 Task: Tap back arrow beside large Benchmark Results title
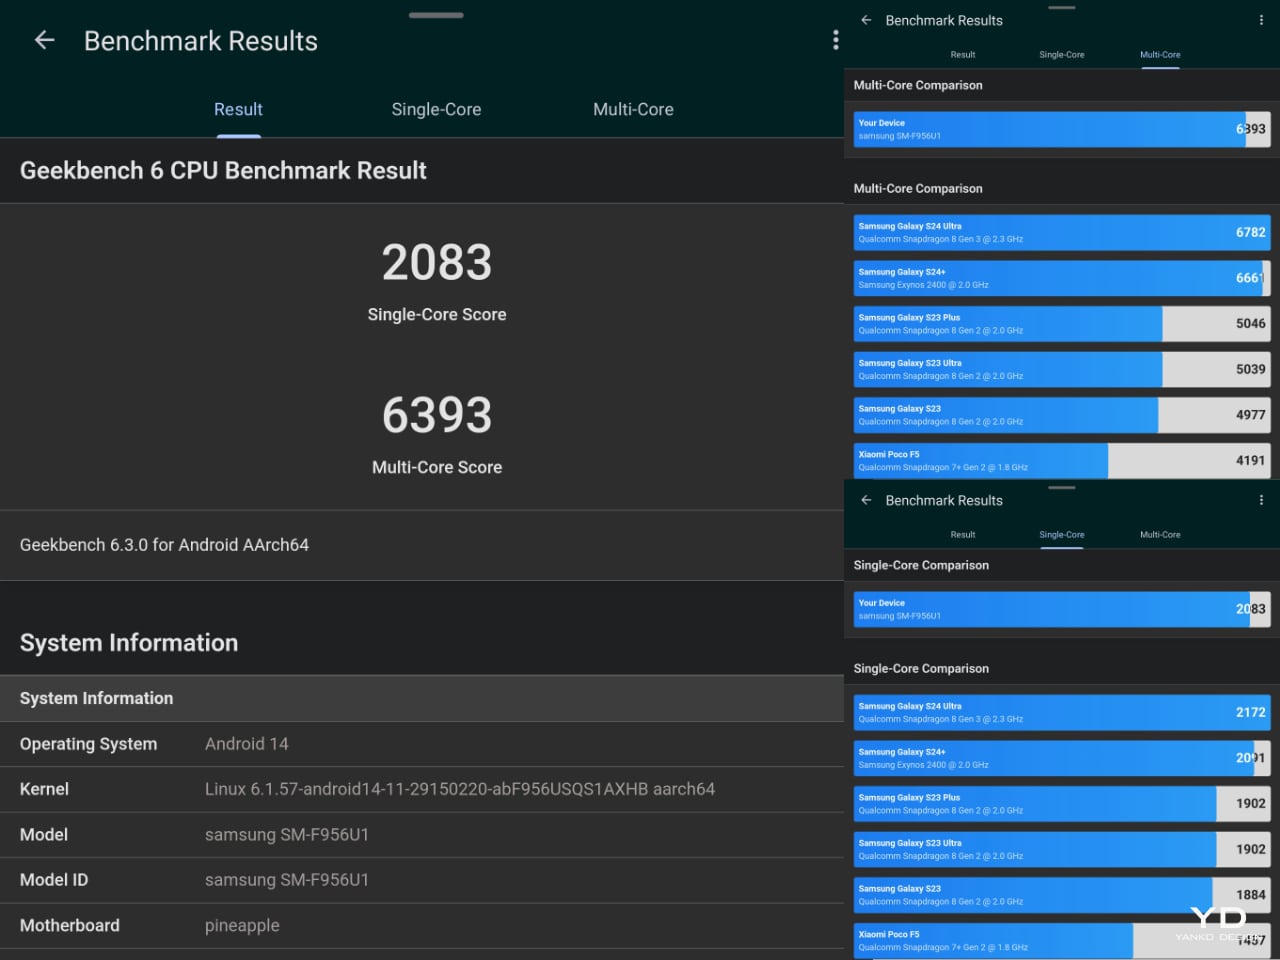(44, 40)
